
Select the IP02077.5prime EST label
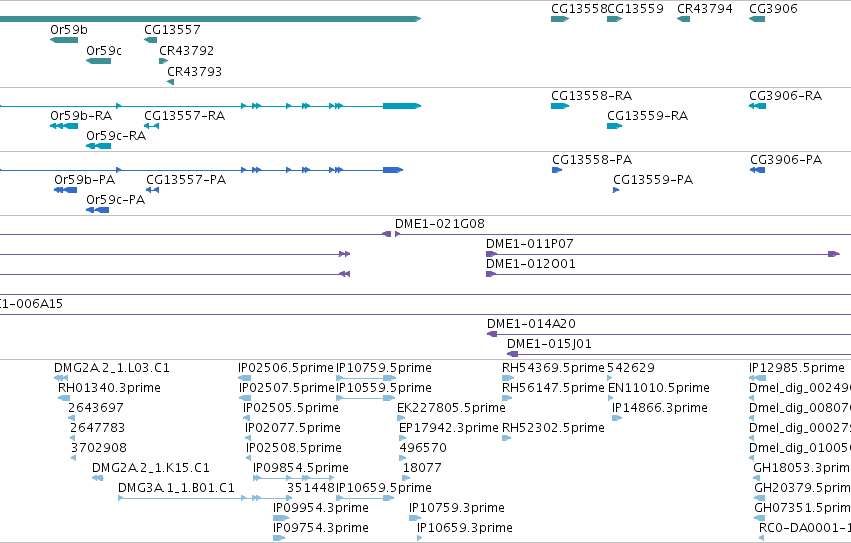coord(293,428)
